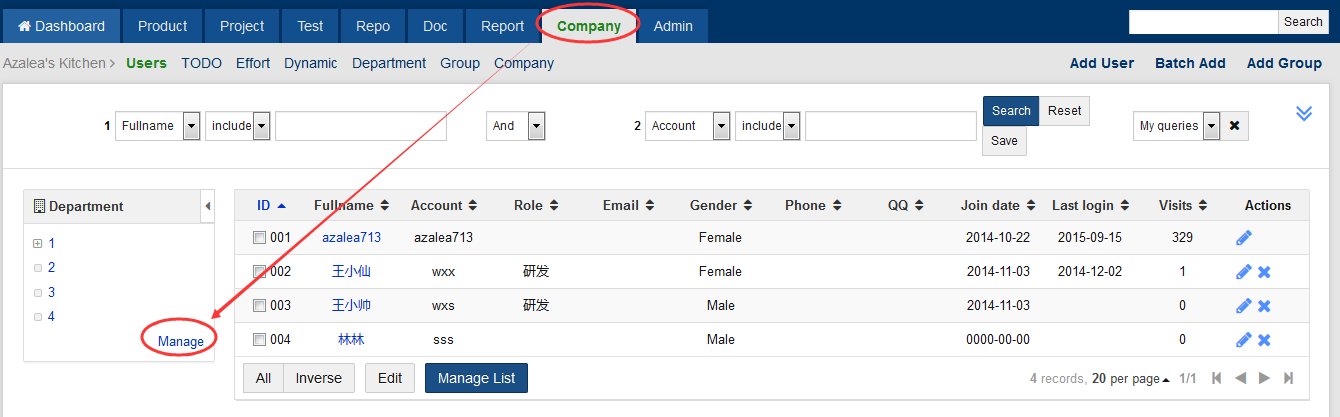Expand search form with double chevron icon
Image resolution: width=1340 pixels, height=417 pixels.
tap(1303, 113)
